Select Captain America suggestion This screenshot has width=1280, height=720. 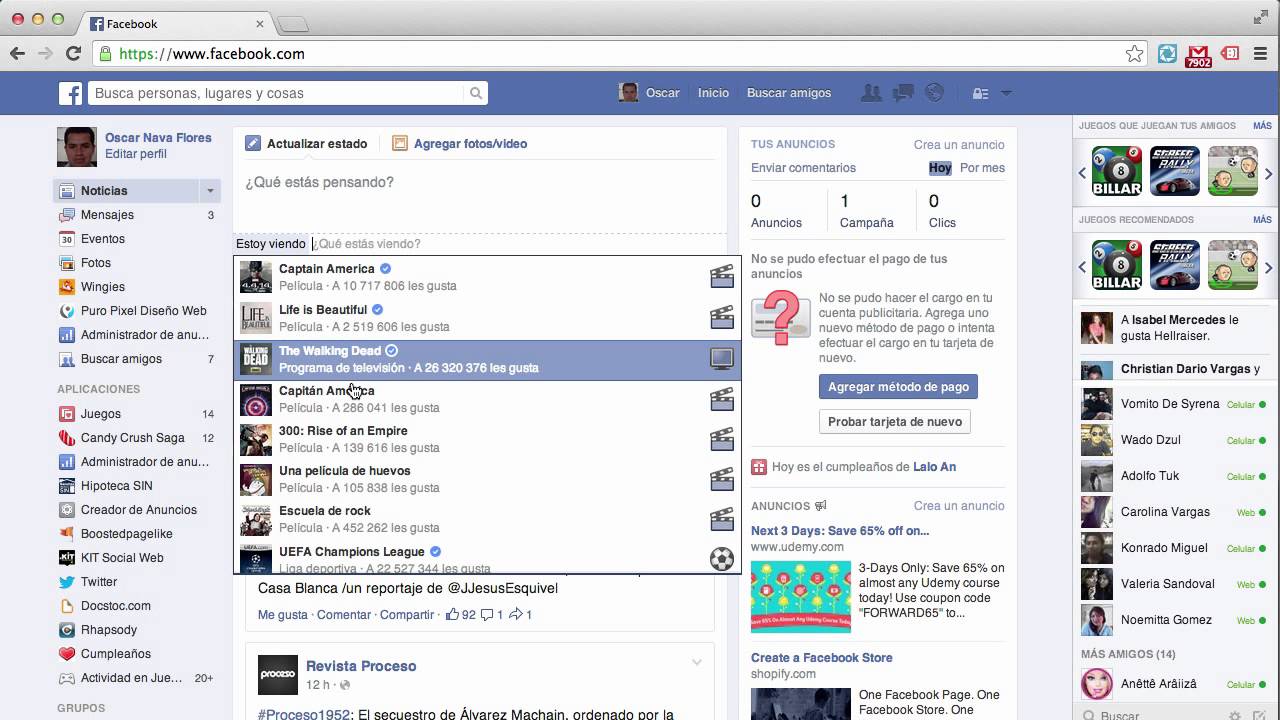tap(488, 277)
